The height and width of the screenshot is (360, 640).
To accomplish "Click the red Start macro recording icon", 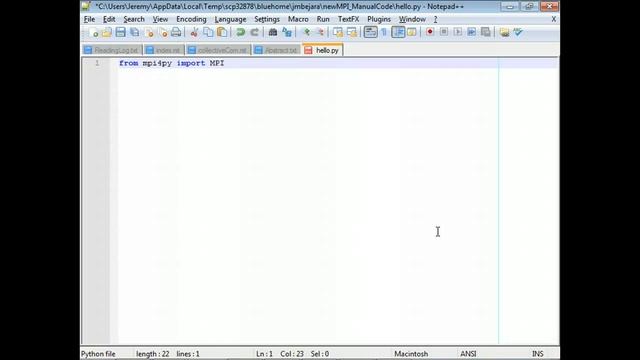I will (430, 32).
